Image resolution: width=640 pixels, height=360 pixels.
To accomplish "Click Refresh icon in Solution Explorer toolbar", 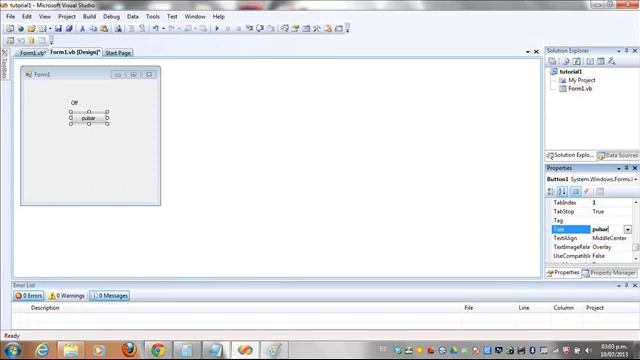I will [x=576, y=61].
